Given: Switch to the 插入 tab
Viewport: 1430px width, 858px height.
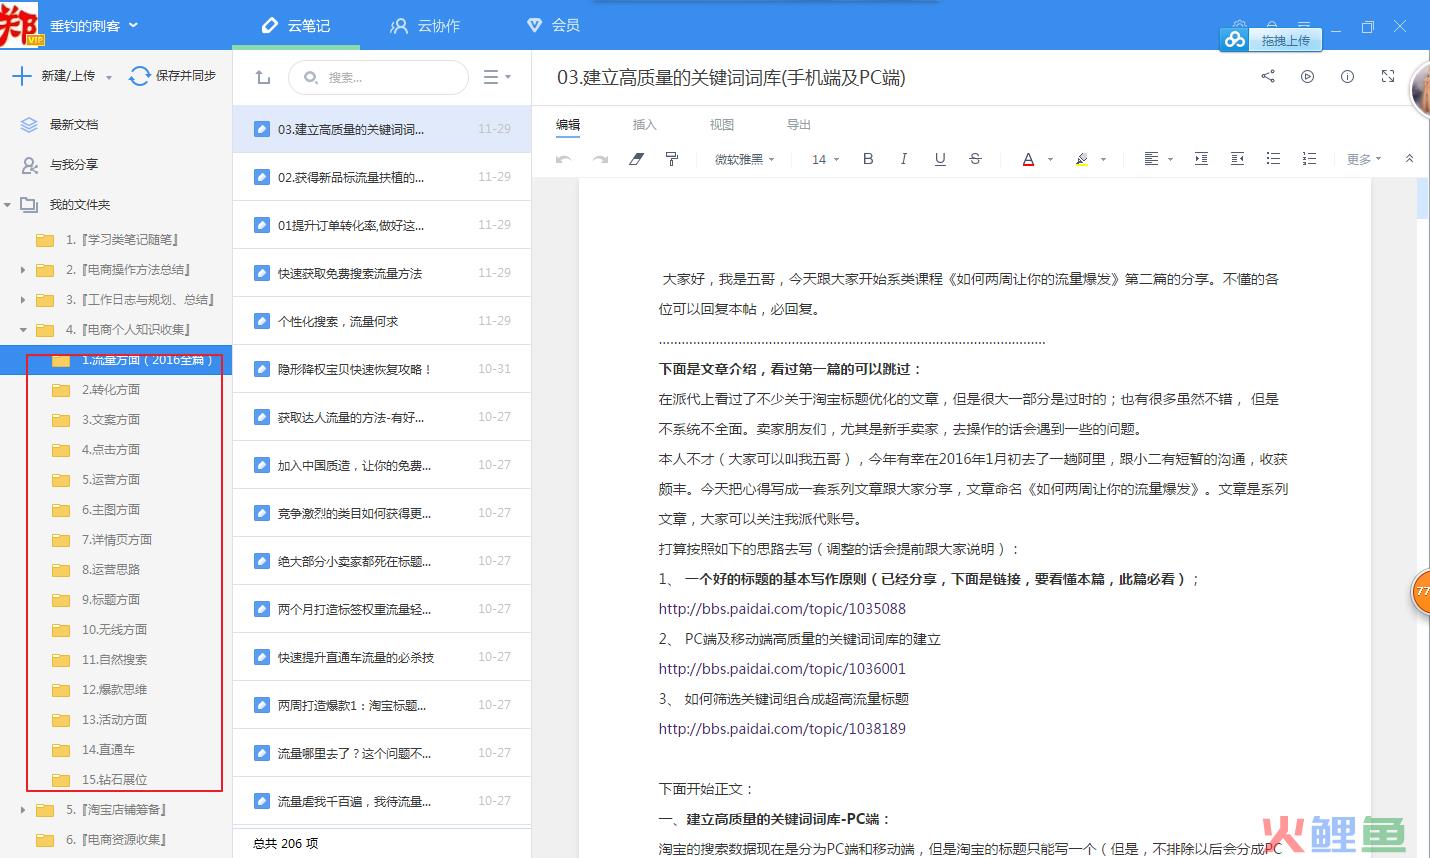Looking at the screenshot, I should (x=645, y=125).
